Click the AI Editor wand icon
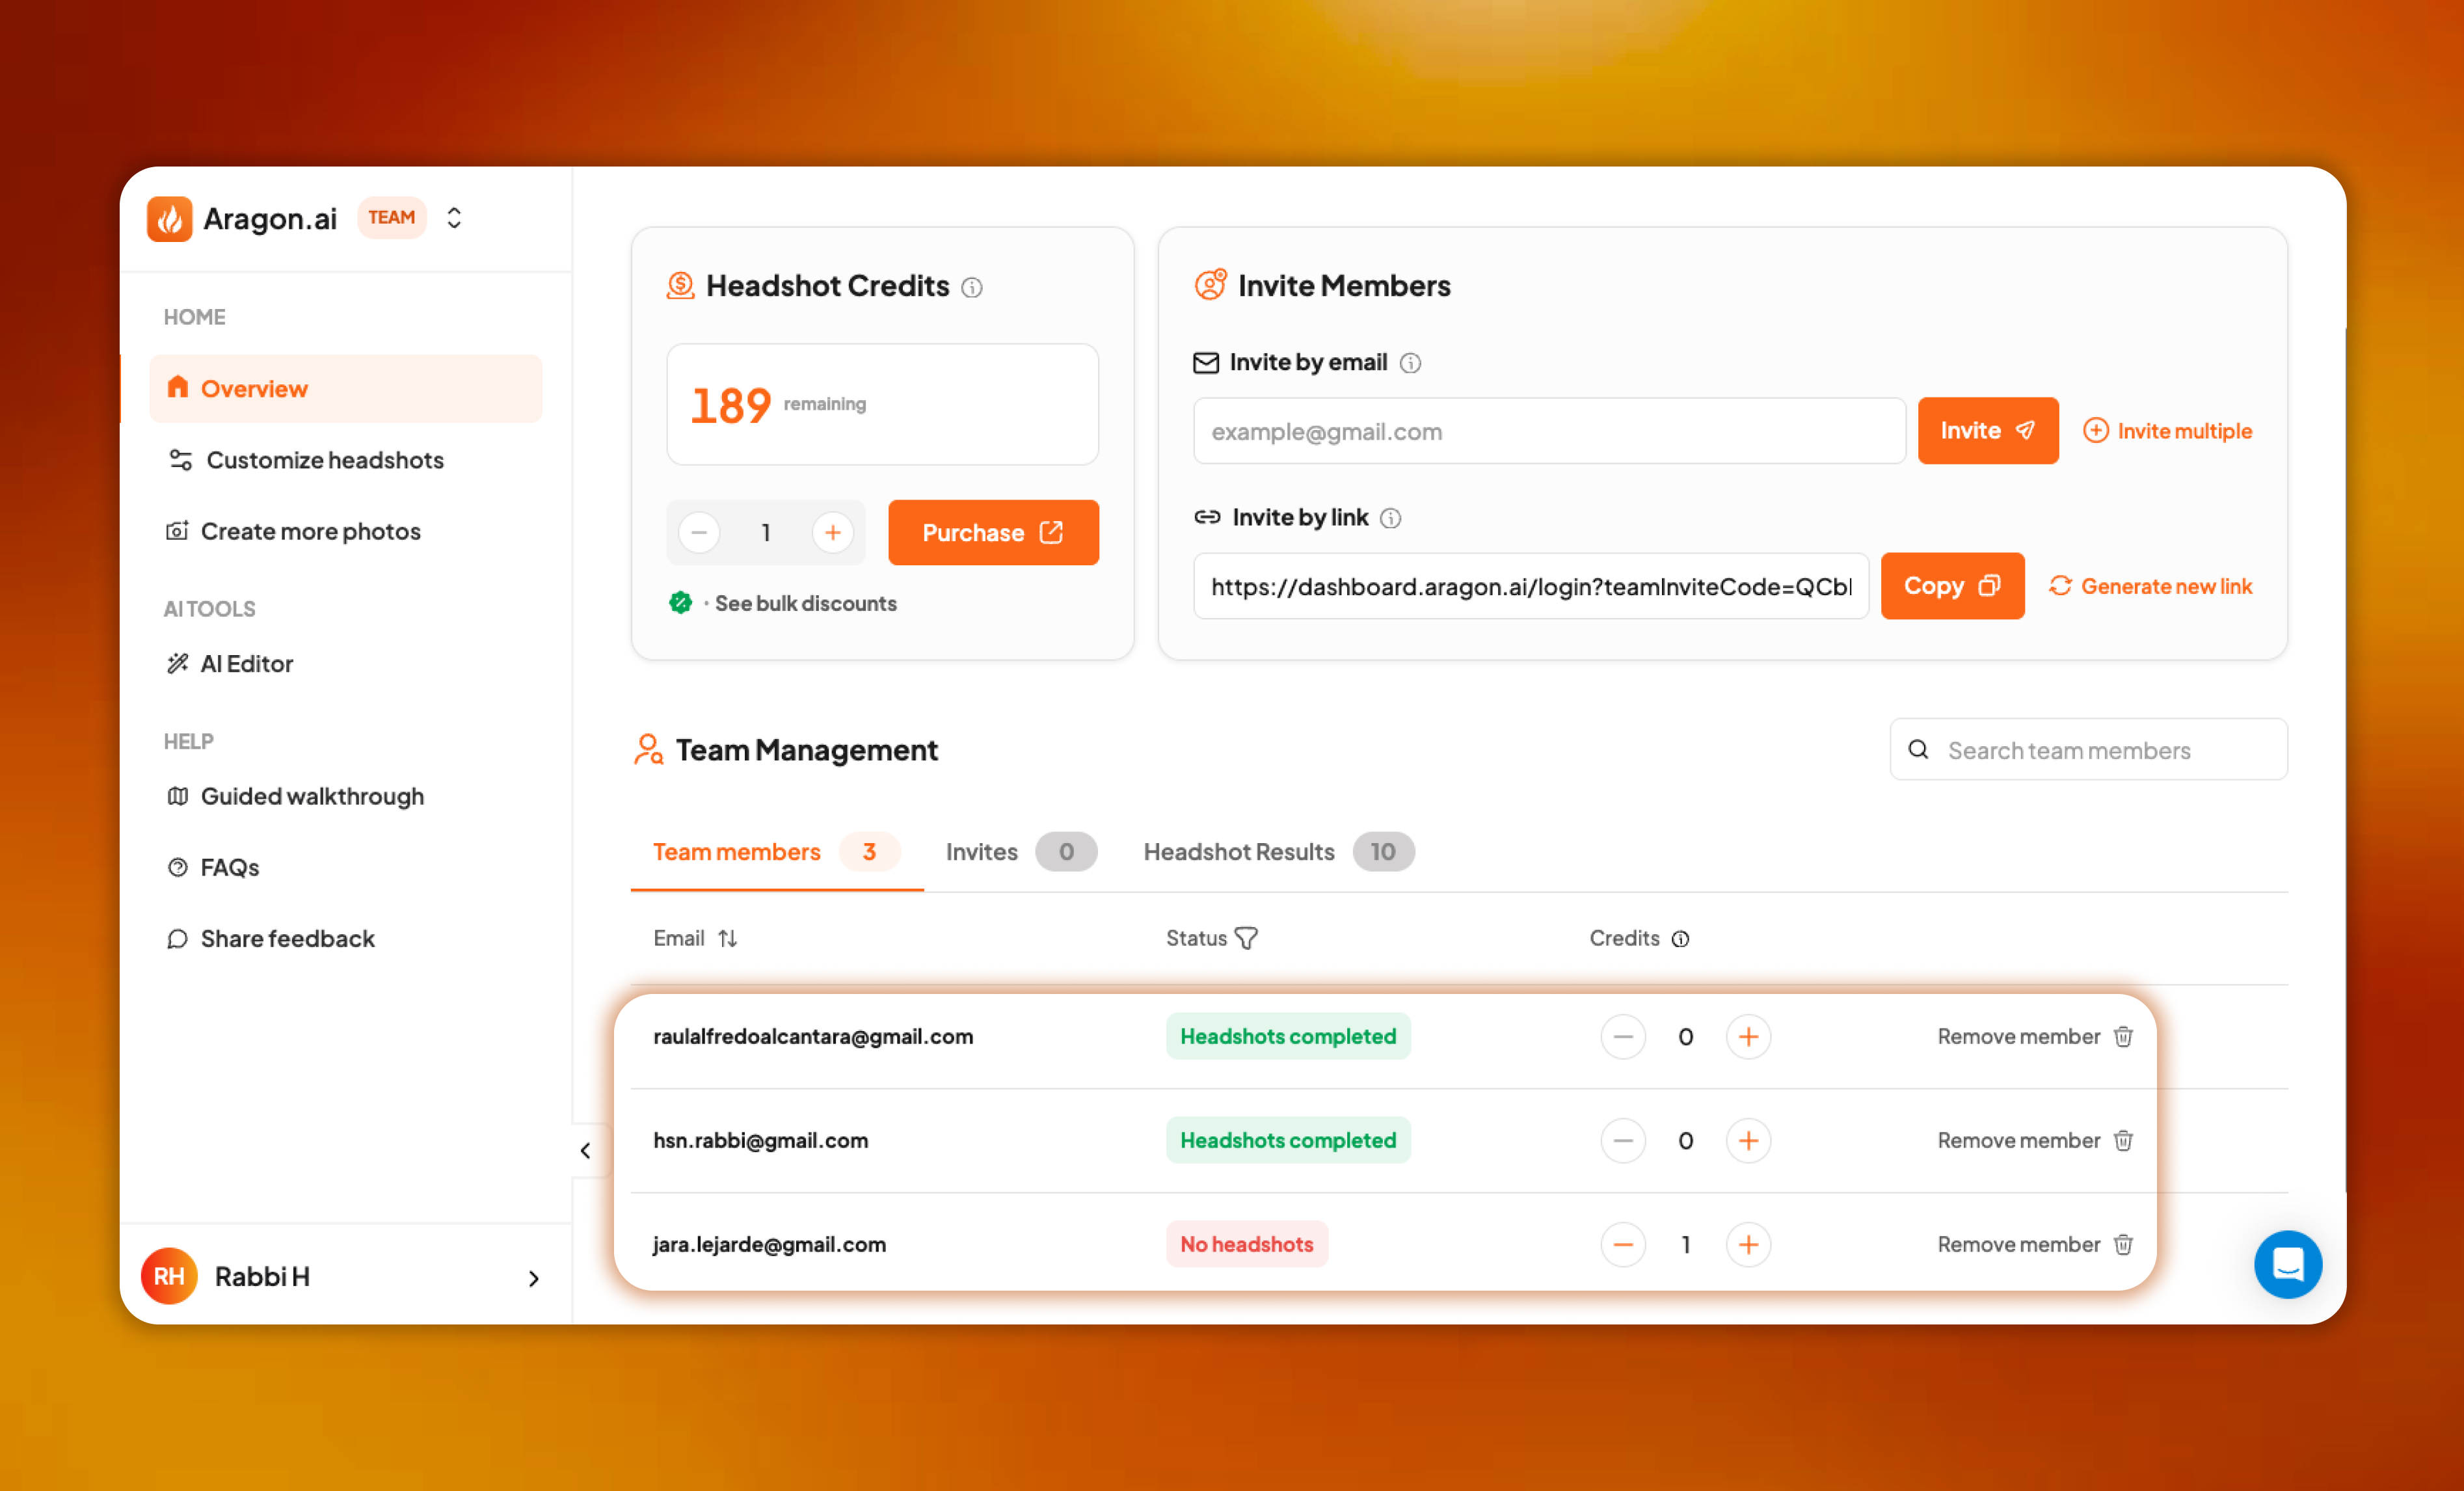Screen dimensions: 2464x1491 point(177,663)
